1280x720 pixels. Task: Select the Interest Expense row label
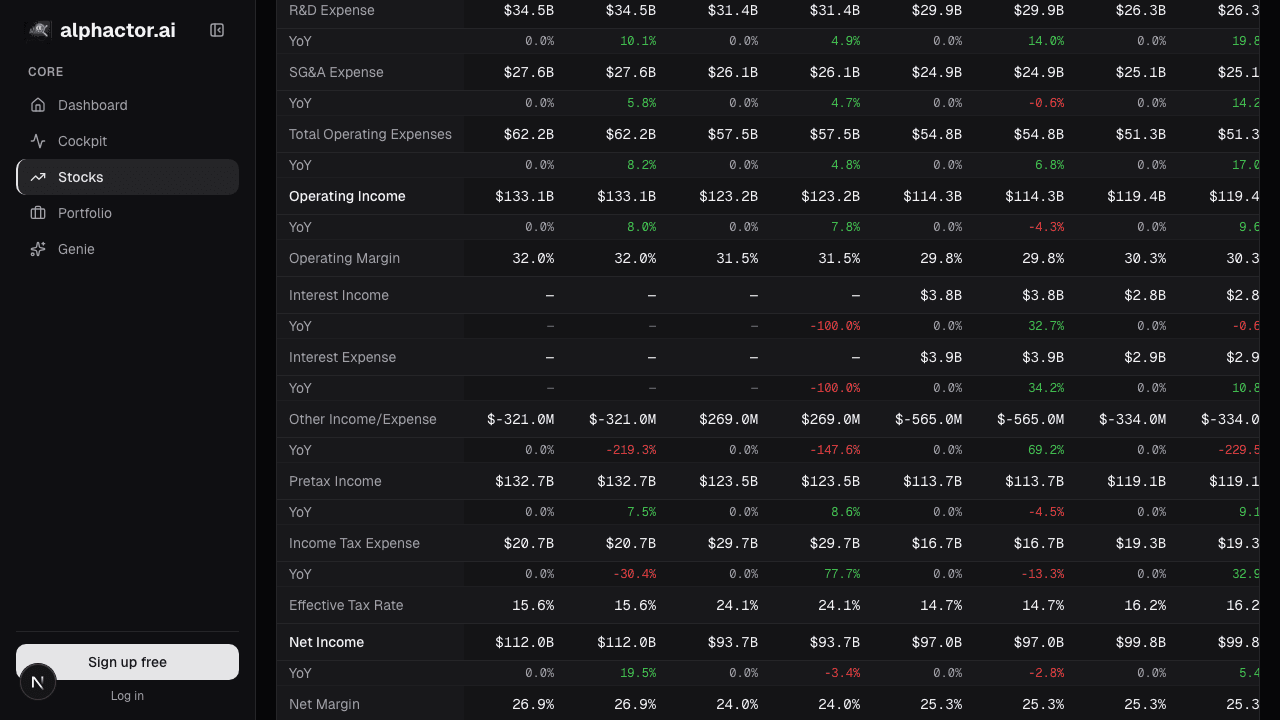coord(342,357)
